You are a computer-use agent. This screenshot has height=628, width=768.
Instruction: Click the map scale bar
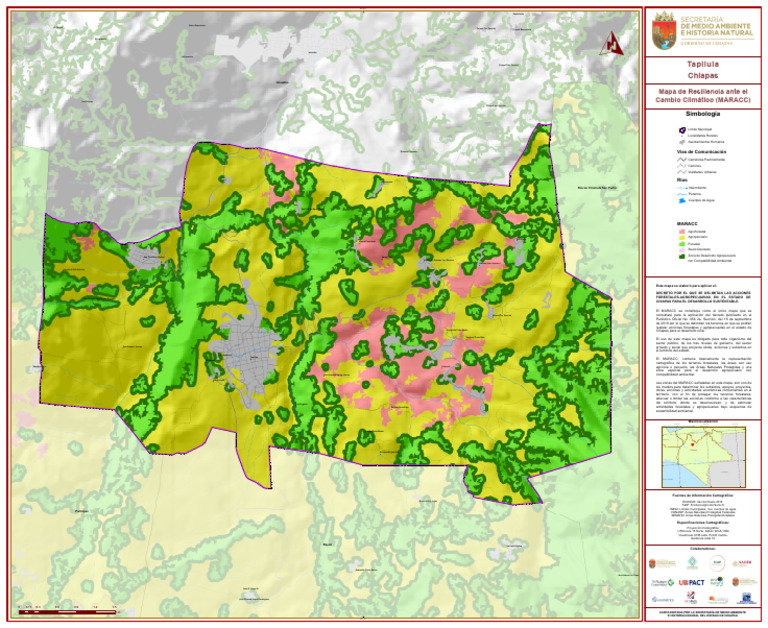point(68,612)
